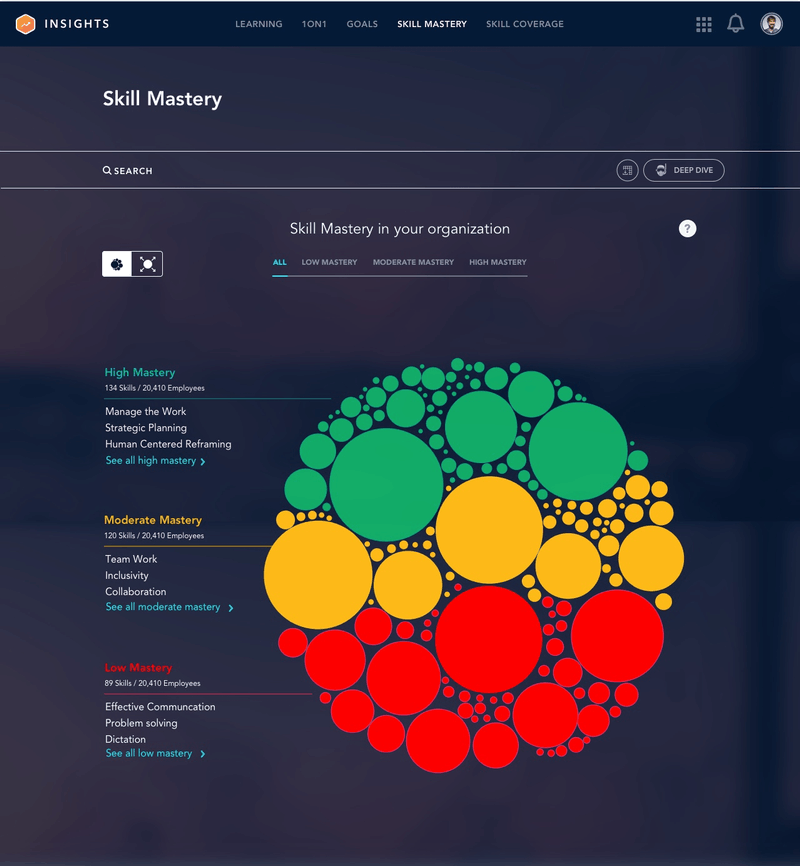Click chevron next to See all moderate mastery

231,608
